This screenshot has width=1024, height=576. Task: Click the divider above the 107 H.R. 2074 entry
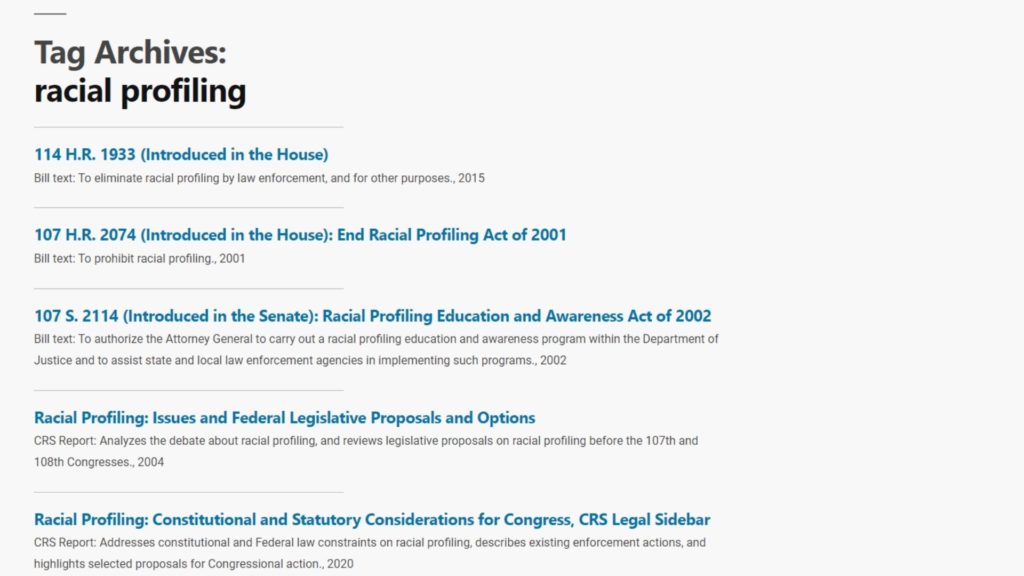pos(189,208)
